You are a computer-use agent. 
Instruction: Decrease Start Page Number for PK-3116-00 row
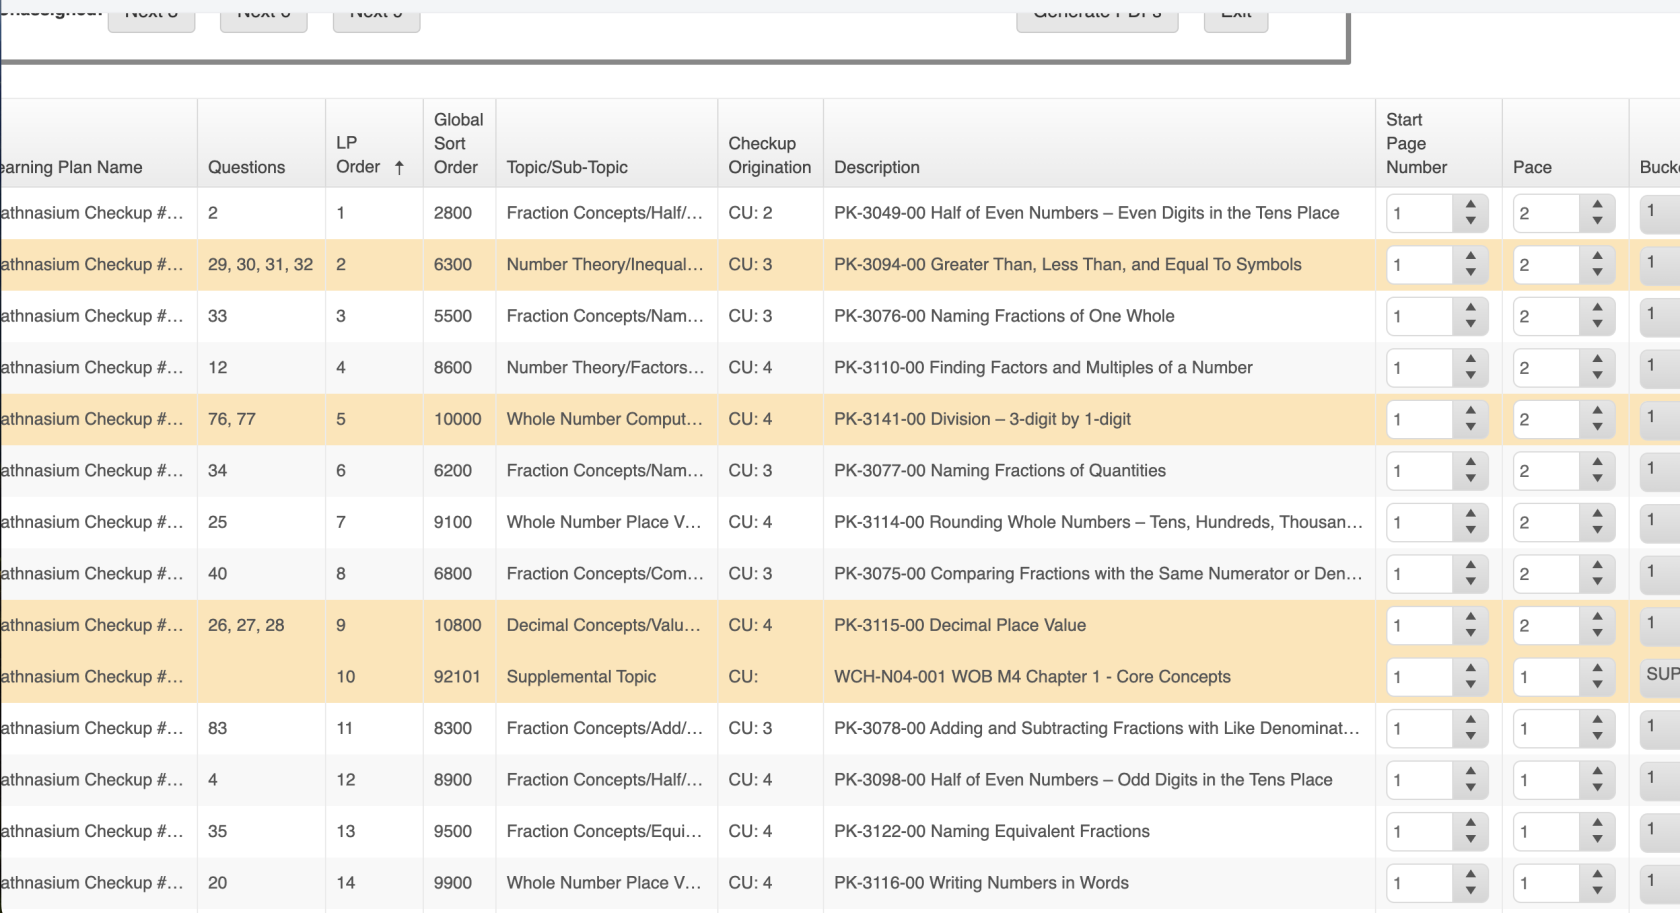coord(1470,891)
